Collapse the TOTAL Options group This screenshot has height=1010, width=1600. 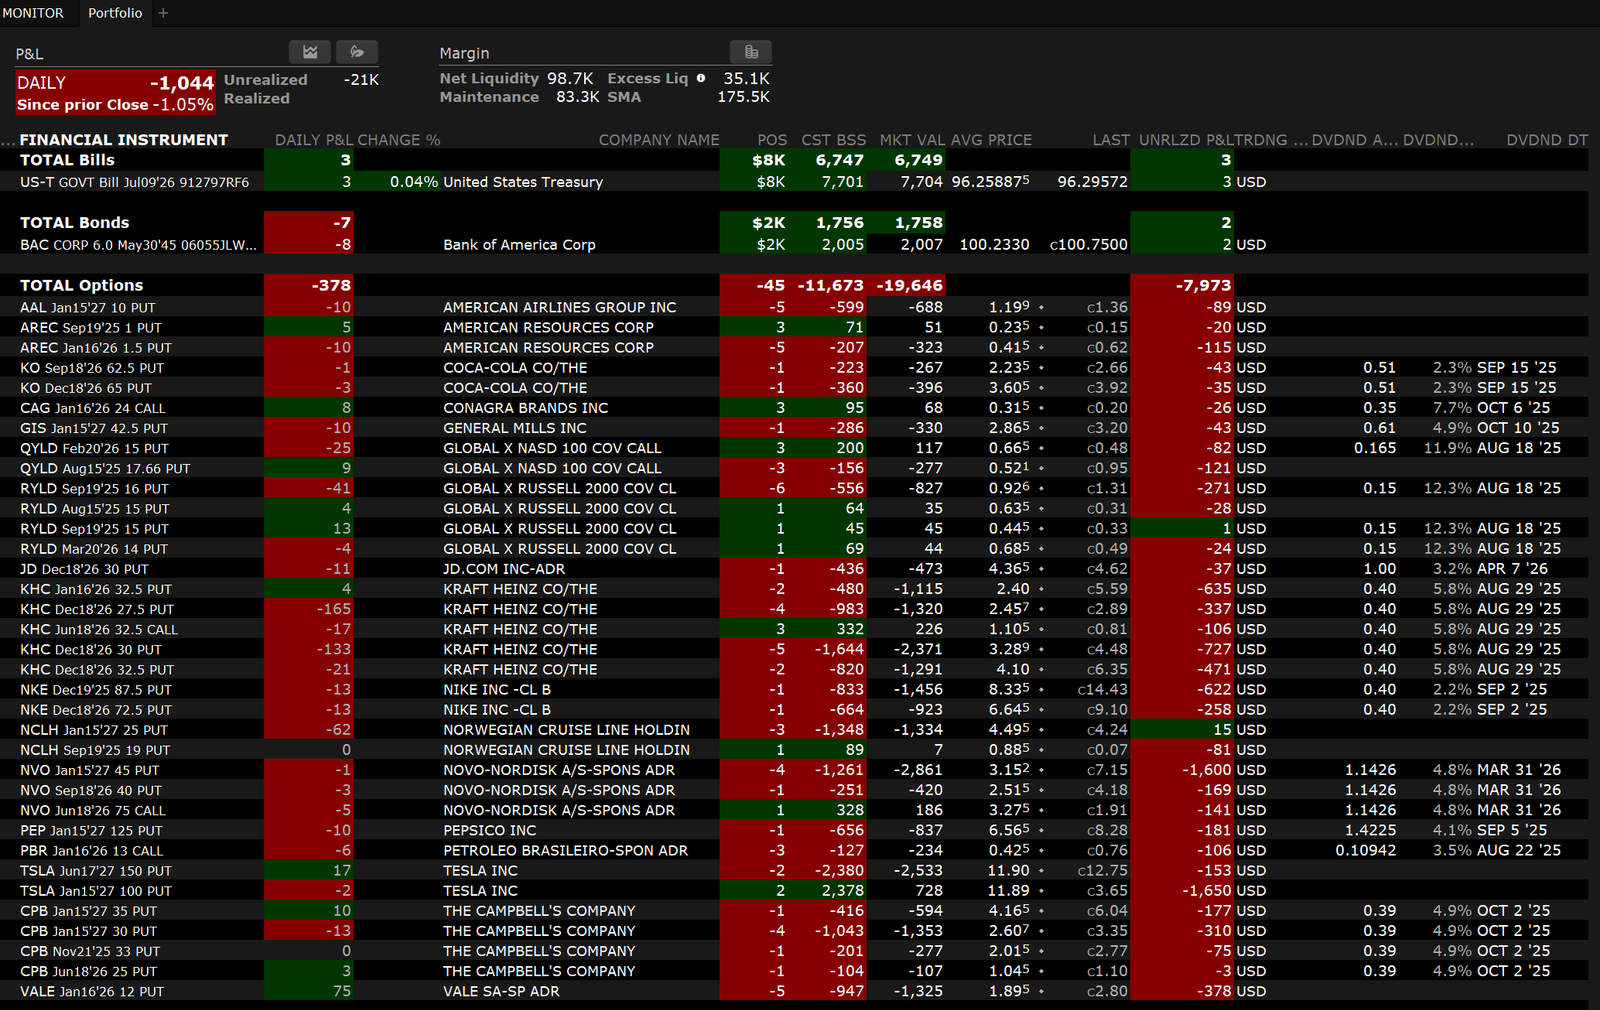81,286
